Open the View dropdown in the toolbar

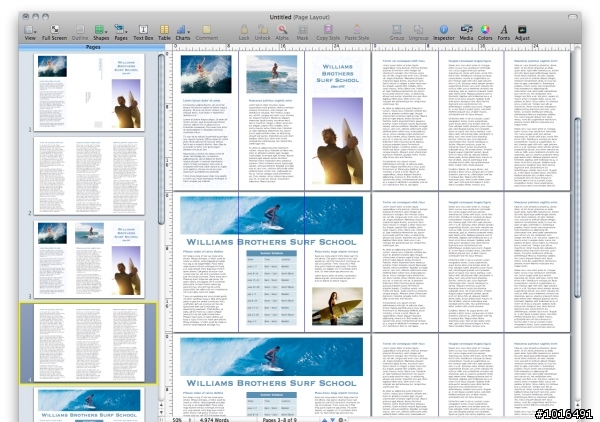coord(30,33)
